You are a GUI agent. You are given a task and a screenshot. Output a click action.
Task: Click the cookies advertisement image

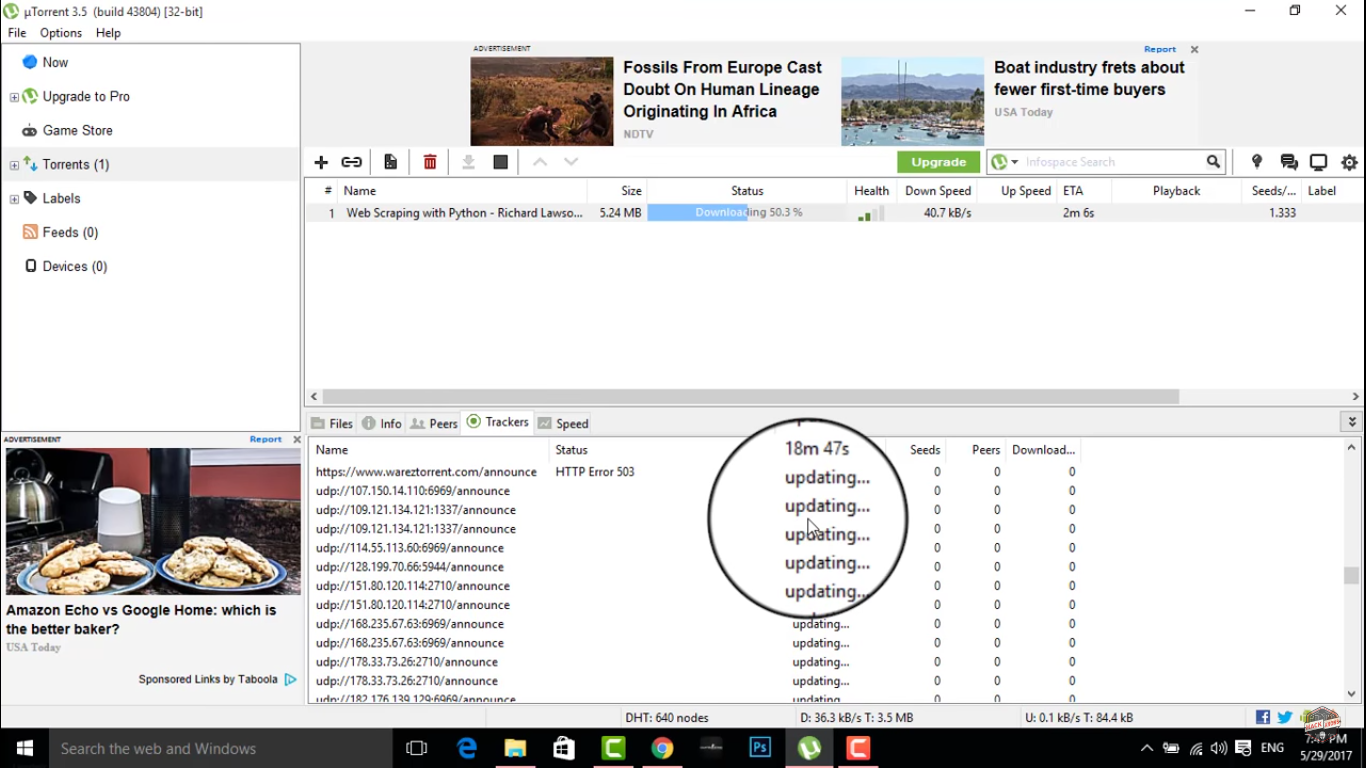153,521
